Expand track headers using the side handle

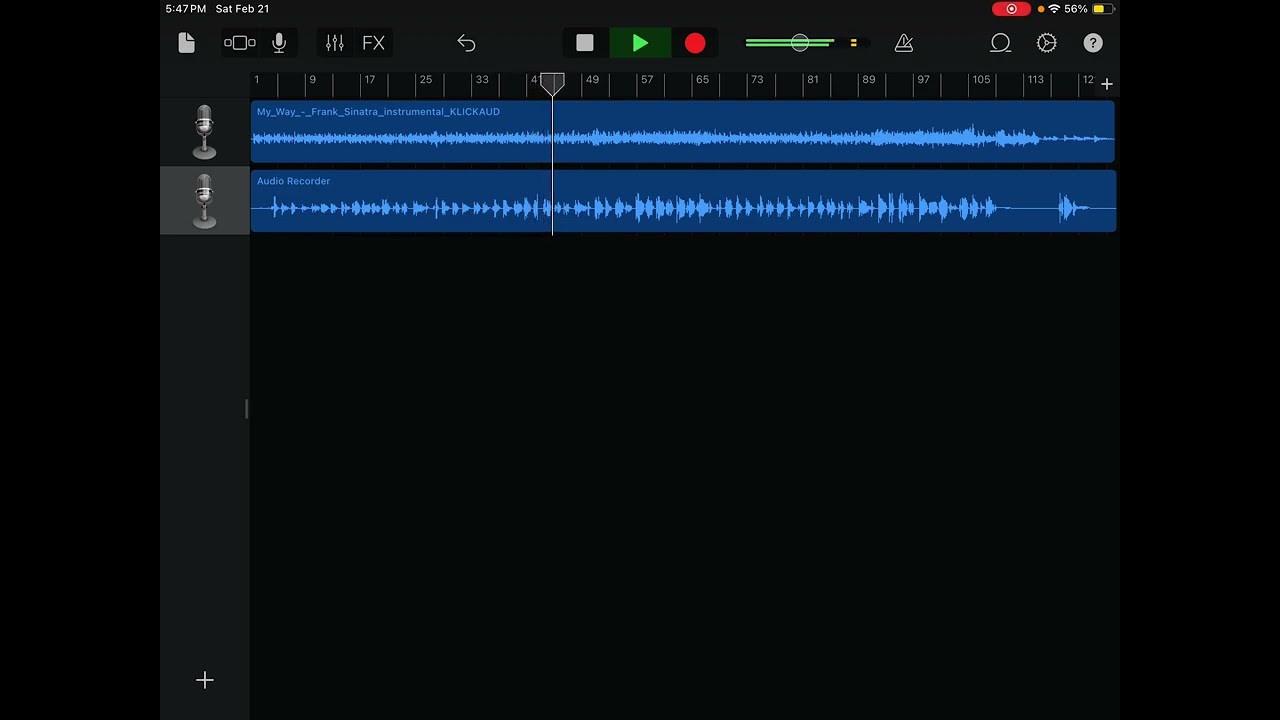click(x=246, y=409)
